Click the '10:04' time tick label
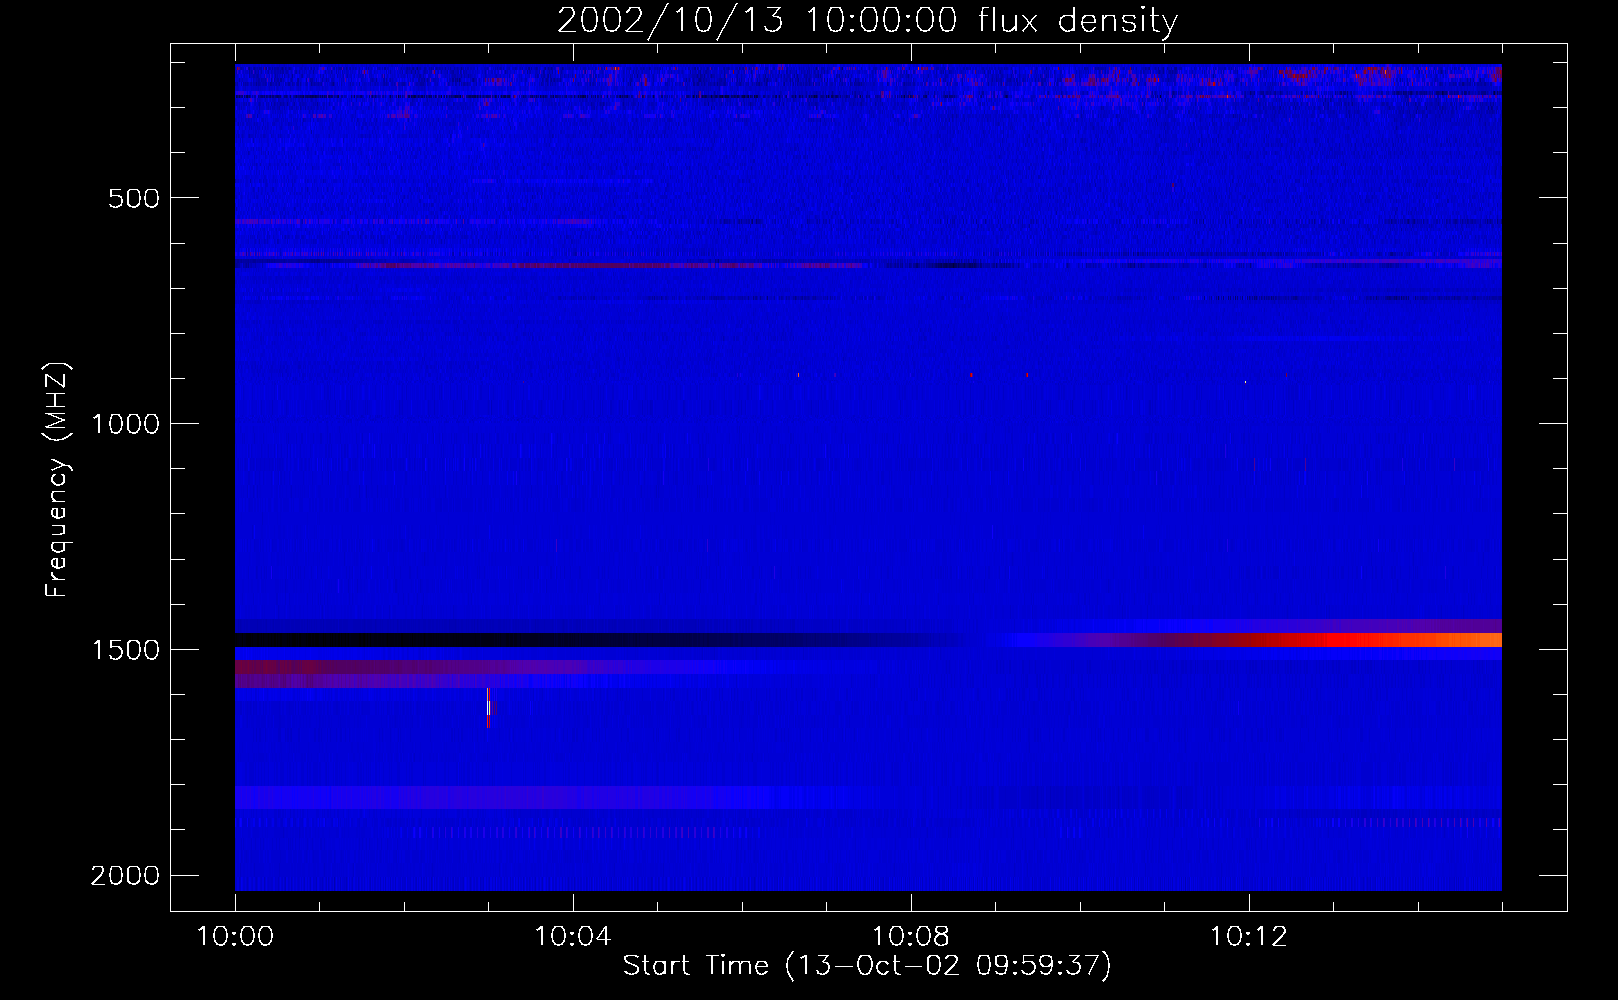This screenshot has height=1000, width=1618. pos(572,937)
